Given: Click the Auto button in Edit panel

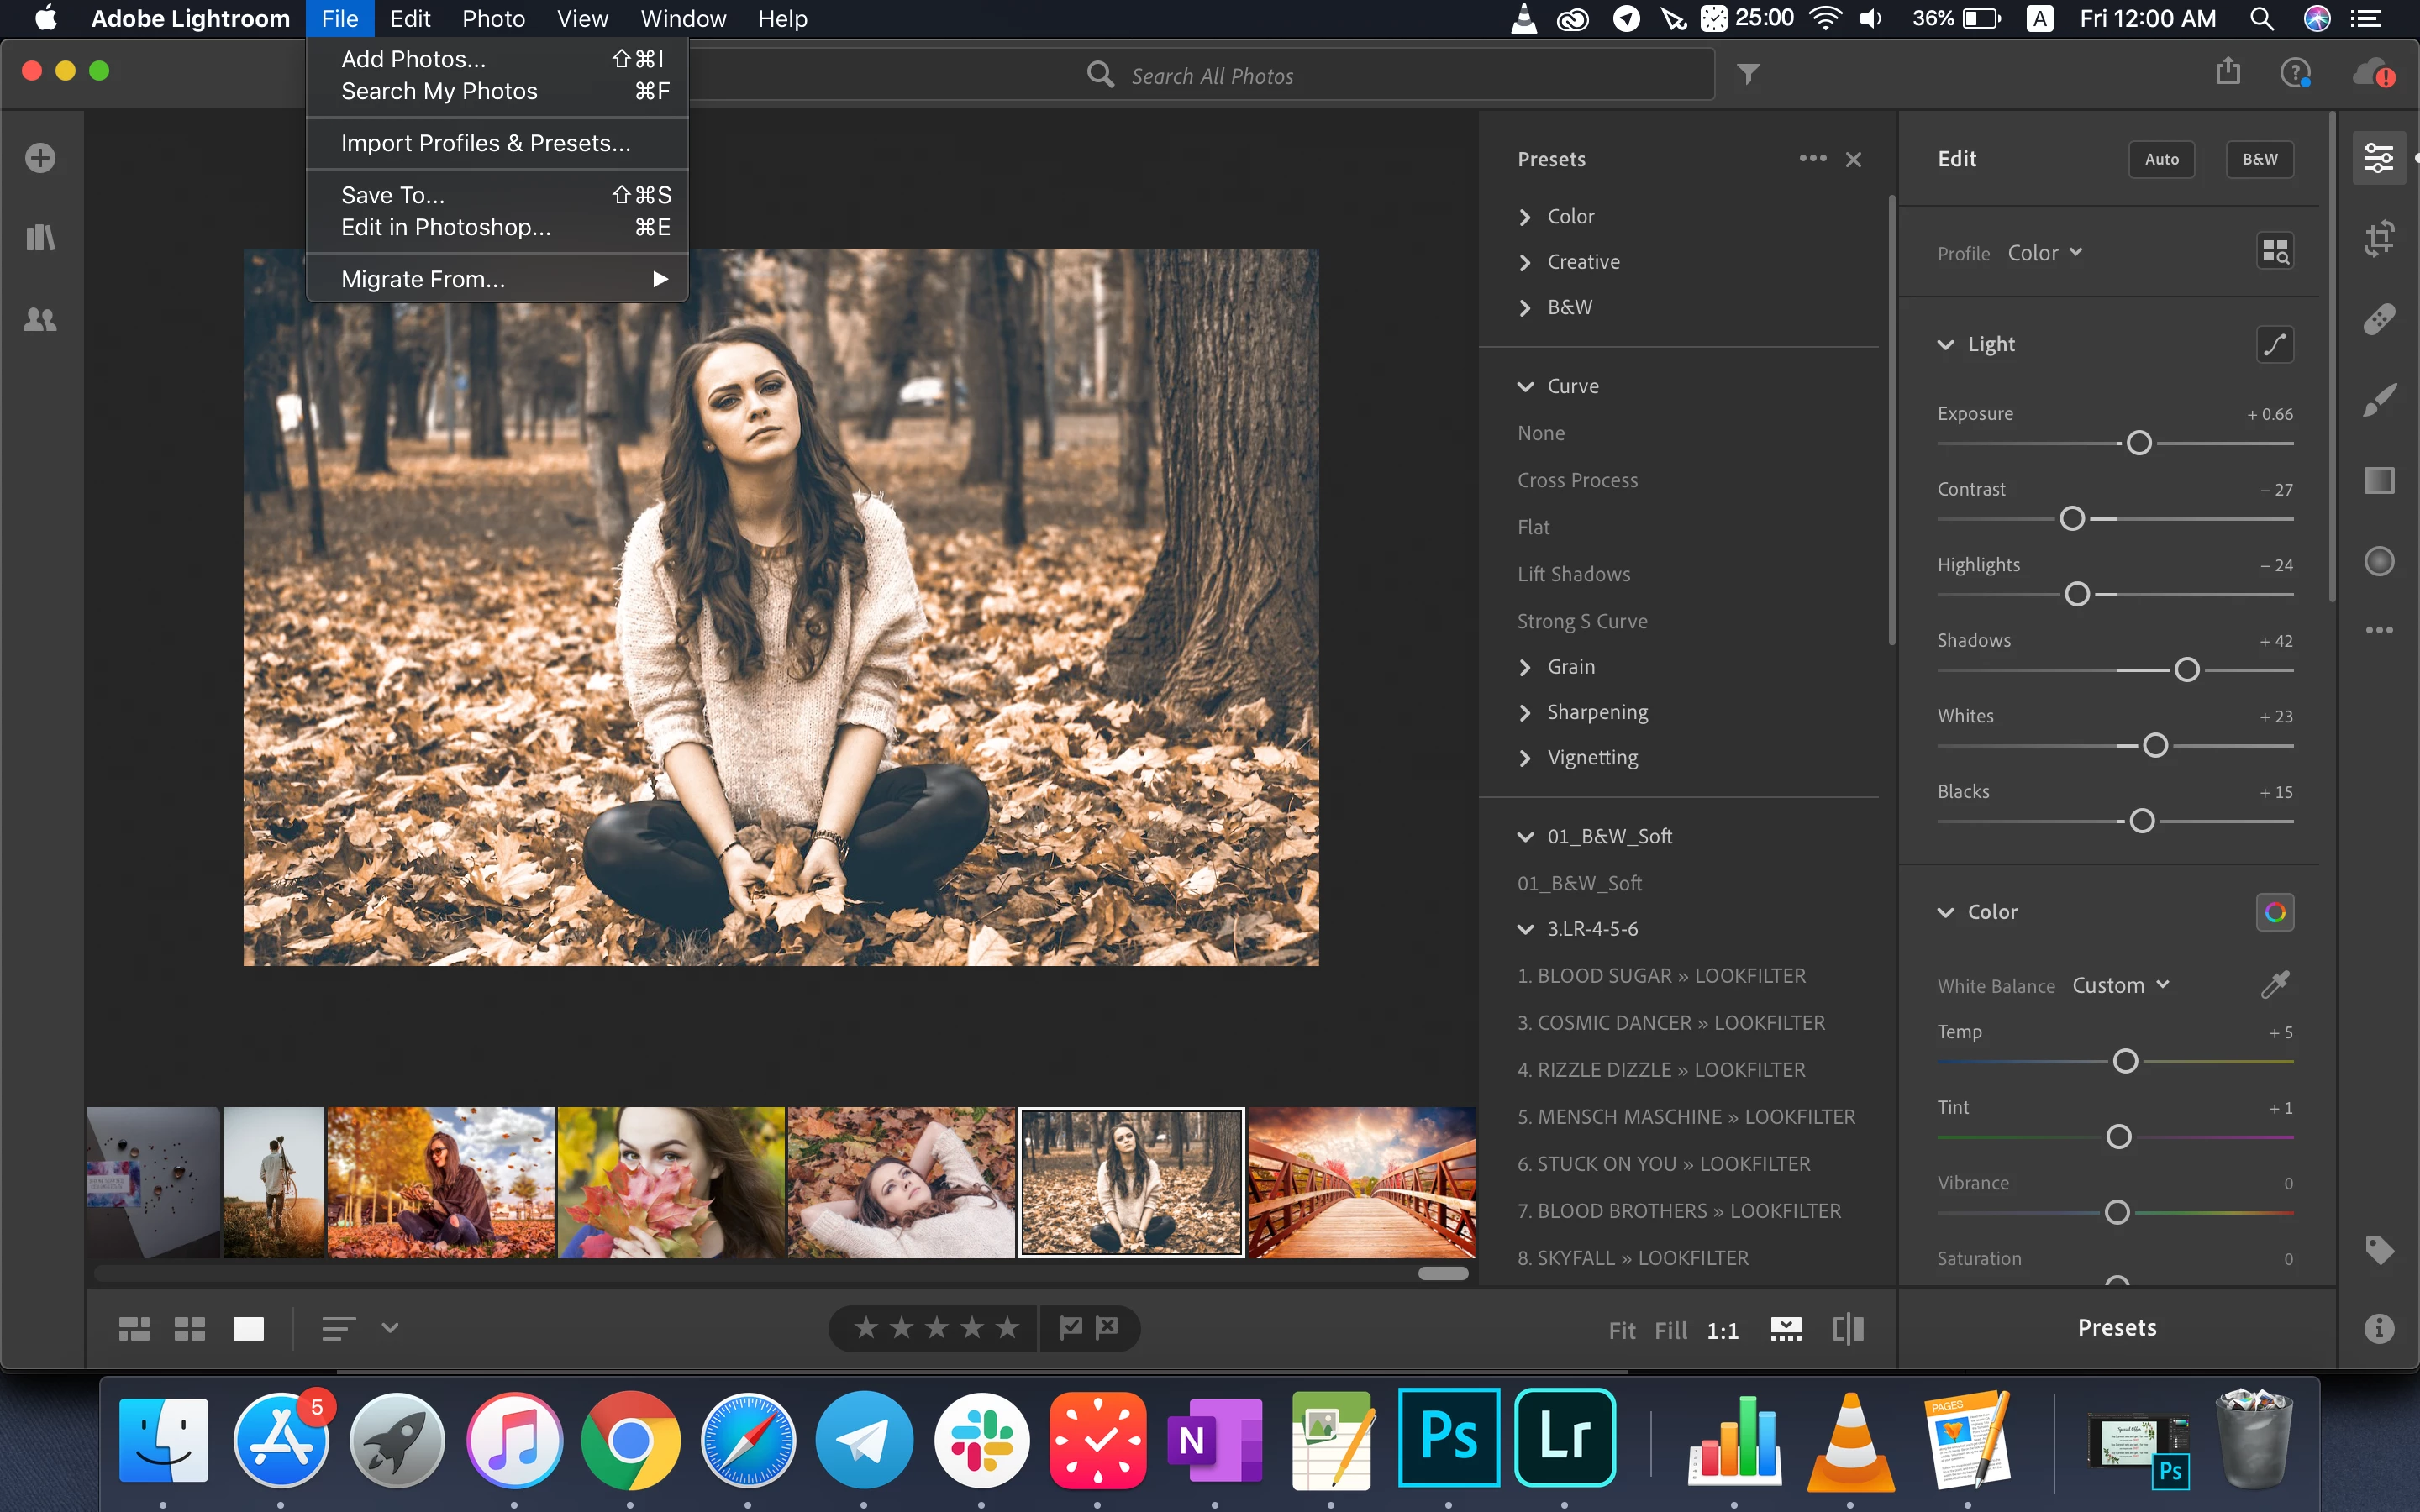Looking at the screenshot, I should [2161, 159].
